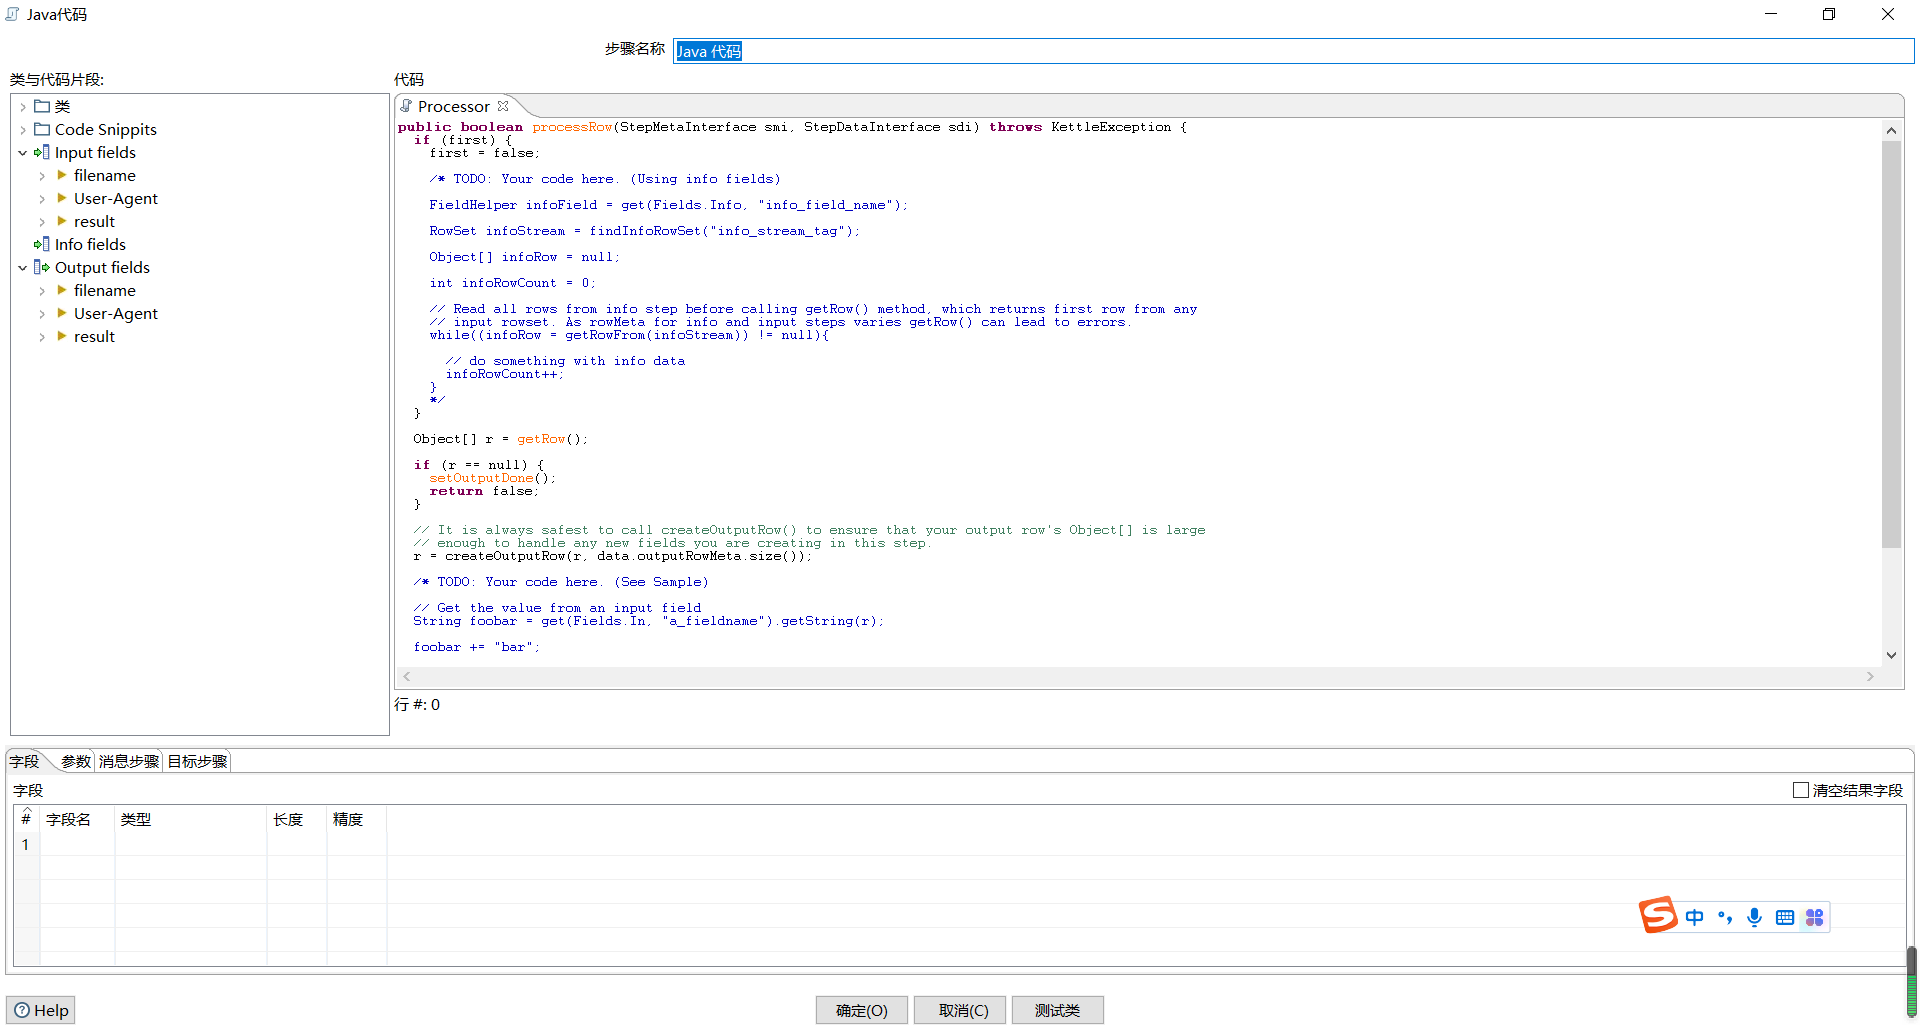Collapse the Output fields node
Viewport: 1920px width, 1030px height.
click(23, 268)
